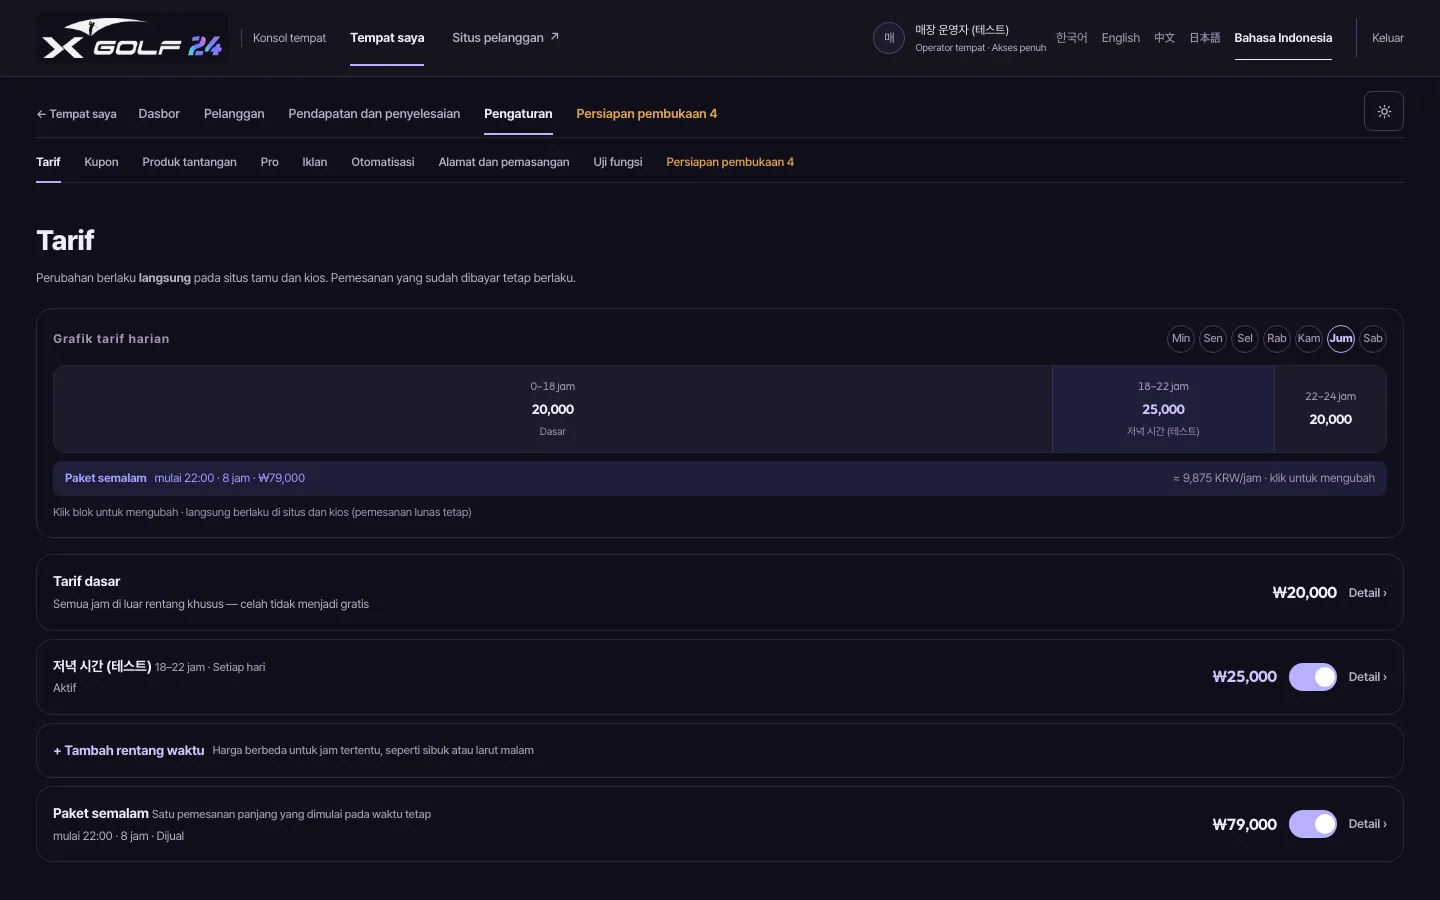The width and height of the screenshot is (1440, 900).
Task: Open the Dasbor tab
Action: 159,114
